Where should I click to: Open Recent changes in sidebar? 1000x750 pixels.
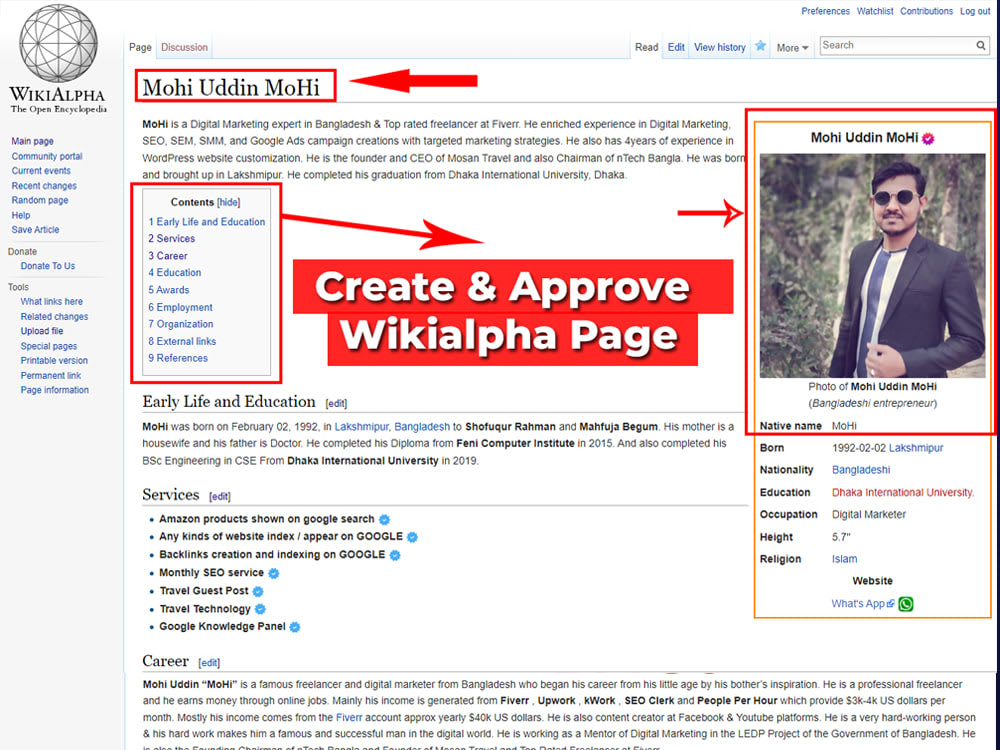click(44, 186)
